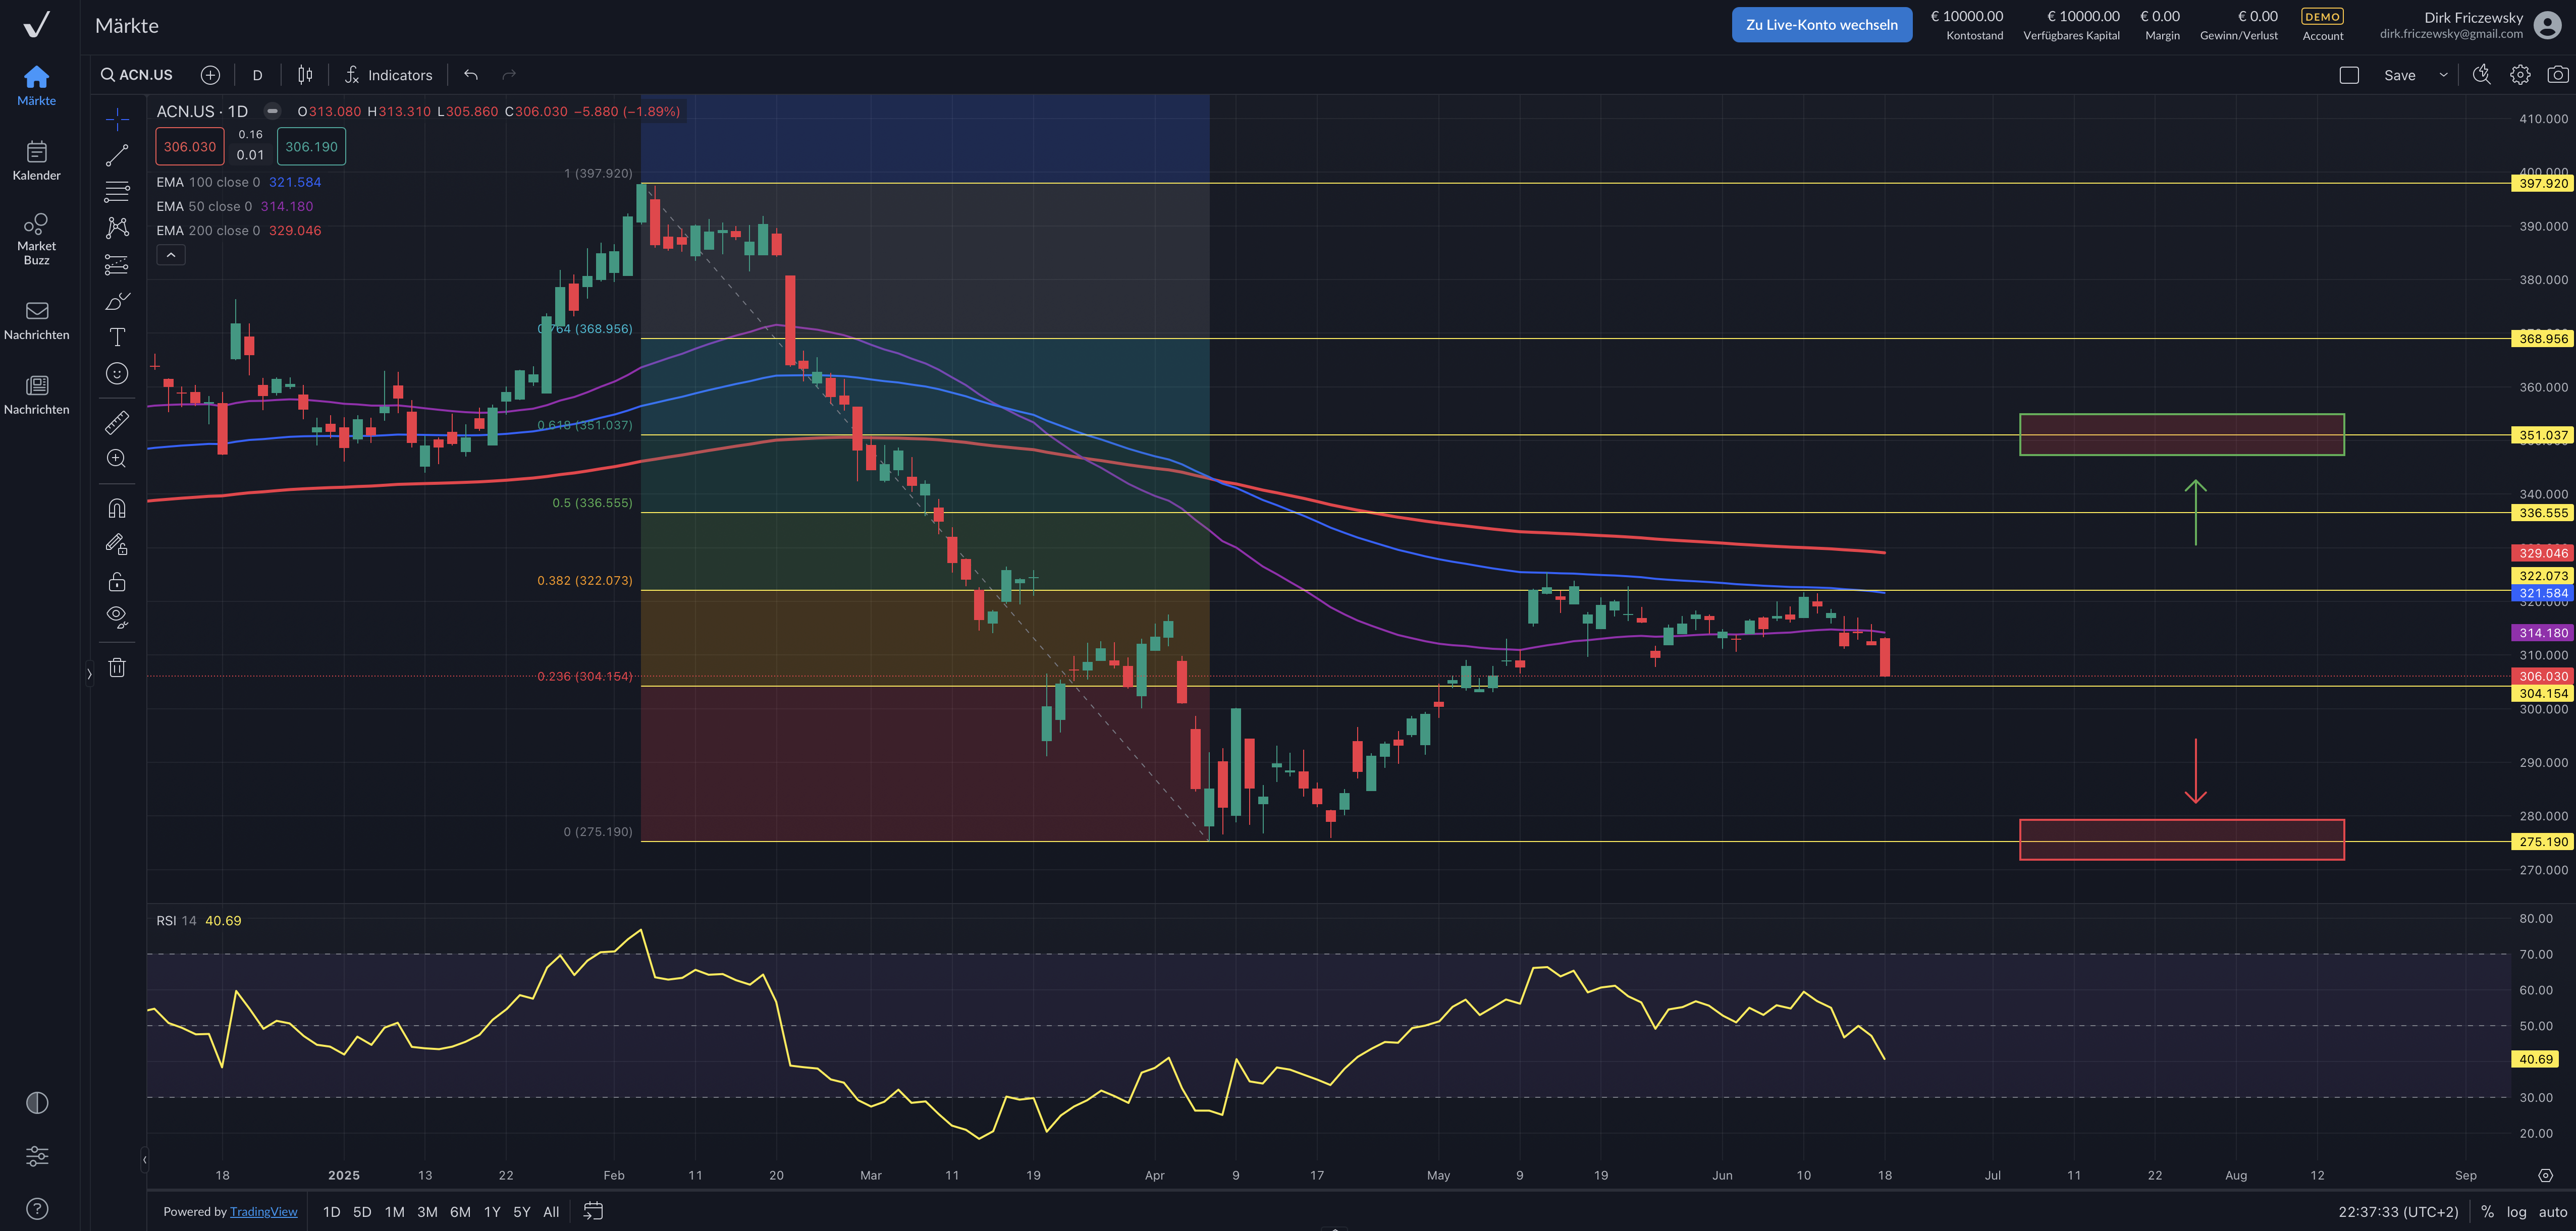Screen dimensions: 2576x1231
Task: Toggle dark light theme contrast icon
Action: point(37,1102)
